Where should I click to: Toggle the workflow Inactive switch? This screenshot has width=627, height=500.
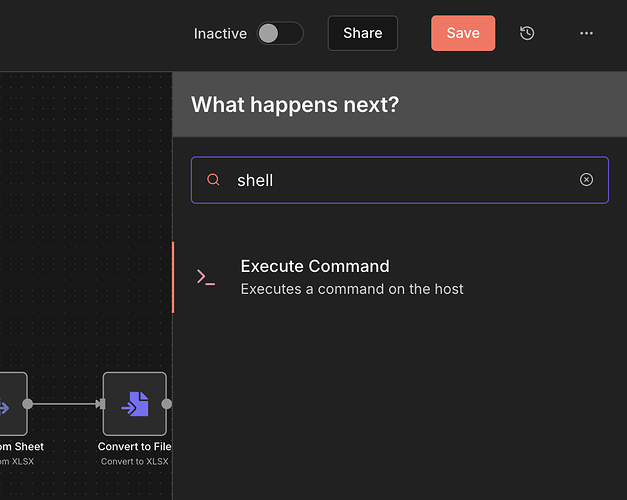279,33
